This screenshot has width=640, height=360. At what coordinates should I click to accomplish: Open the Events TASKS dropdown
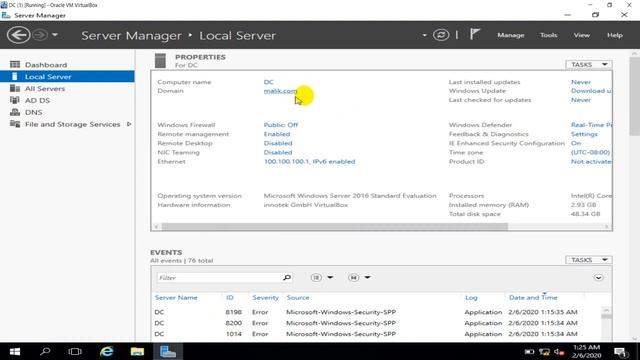[x=589, y=260]
